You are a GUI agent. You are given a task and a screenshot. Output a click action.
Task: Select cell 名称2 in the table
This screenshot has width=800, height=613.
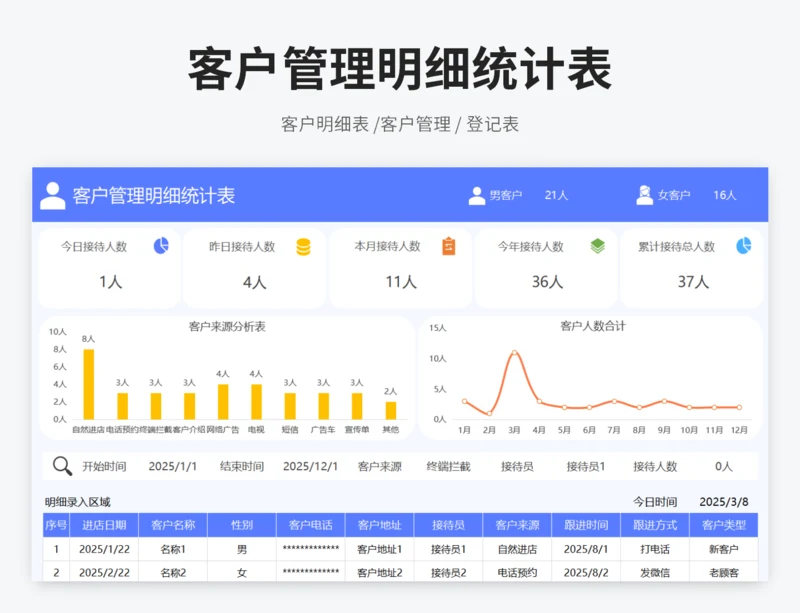pyautogui.click(x=173, y=573)
